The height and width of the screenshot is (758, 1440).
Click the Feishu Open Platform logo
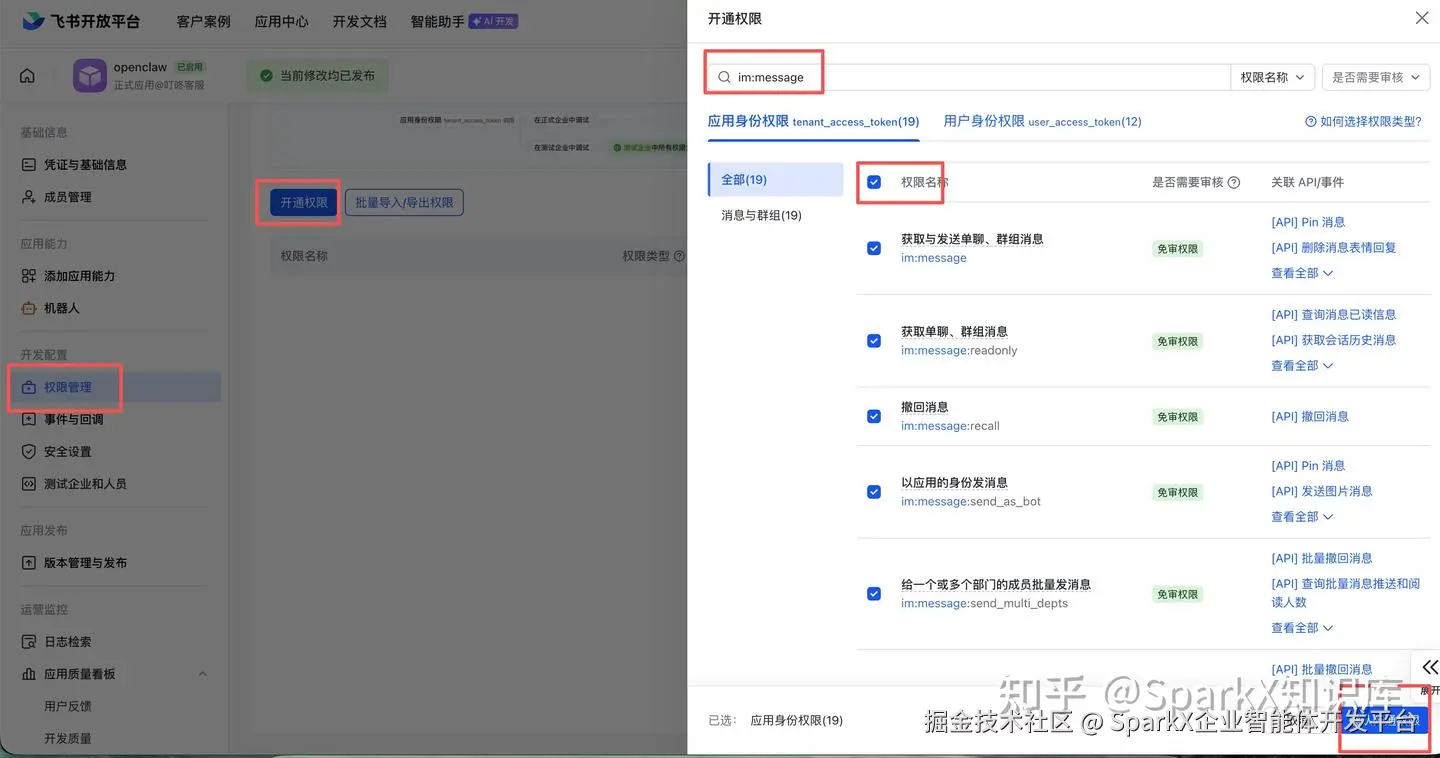click(81, 21)
